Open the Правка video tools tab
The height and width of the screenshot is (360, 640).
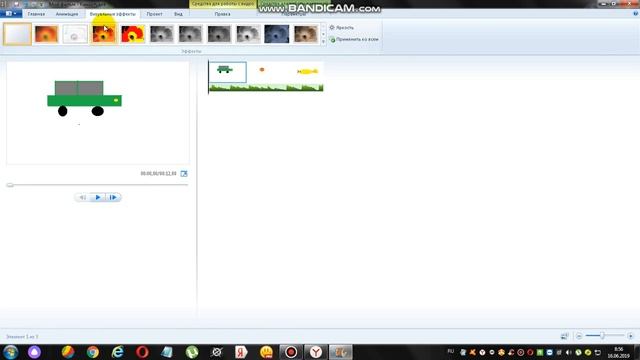click(222, 14)
